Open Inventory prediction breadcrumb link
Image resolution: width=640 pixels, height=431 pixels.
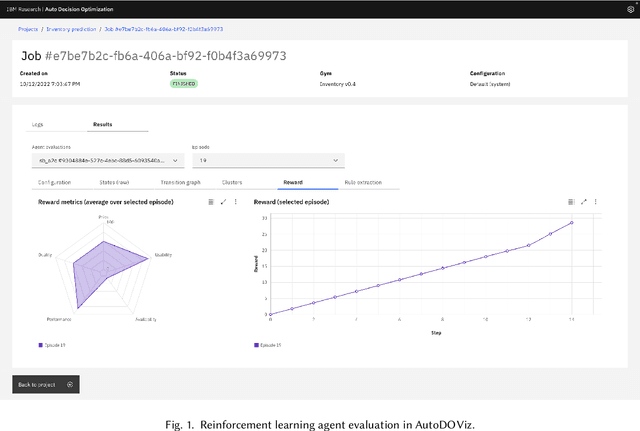[x=72, y=29]
